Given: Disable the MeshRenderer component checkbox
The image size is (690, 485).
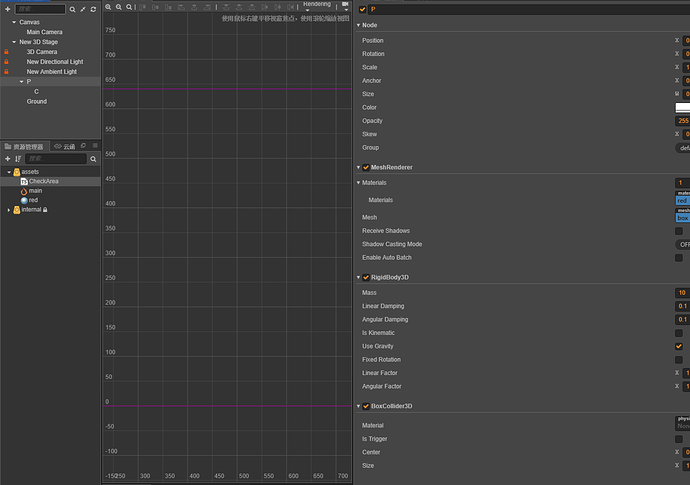Looking at the screenshot, I should [366, 167].
